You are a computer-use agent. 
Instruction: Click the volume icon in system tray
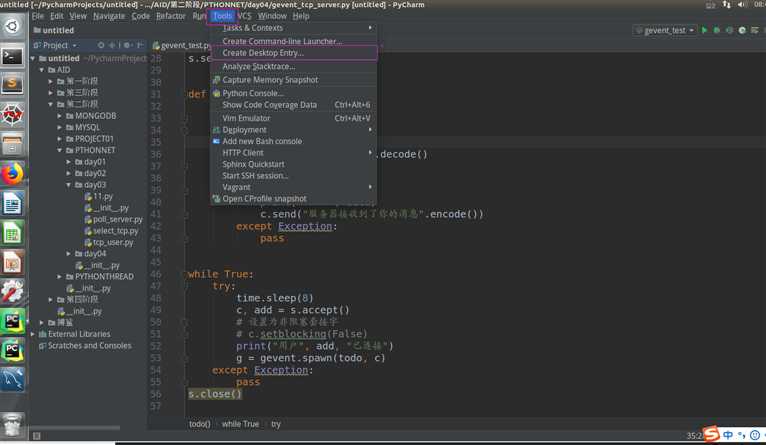741,5
